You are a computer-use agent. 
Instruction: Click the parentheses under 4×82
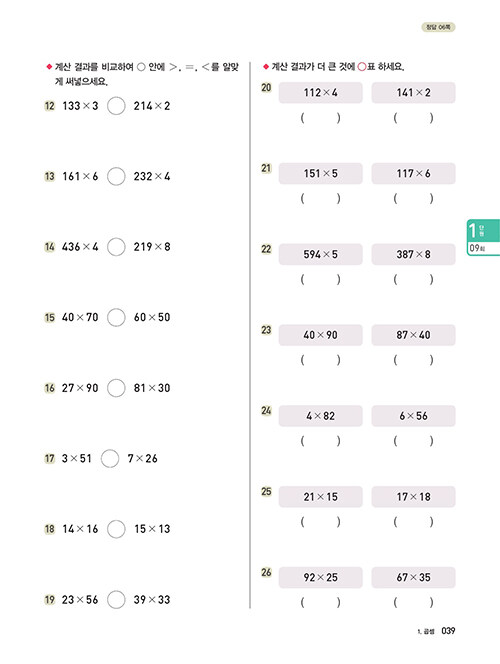320,441
